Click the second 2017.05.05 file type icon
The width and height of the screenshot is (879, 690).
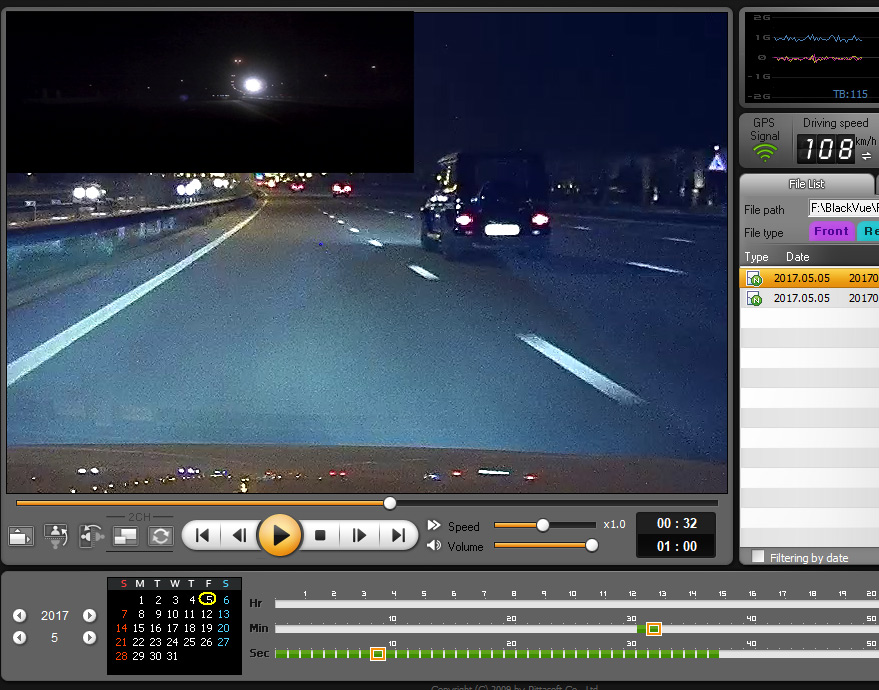754,298
